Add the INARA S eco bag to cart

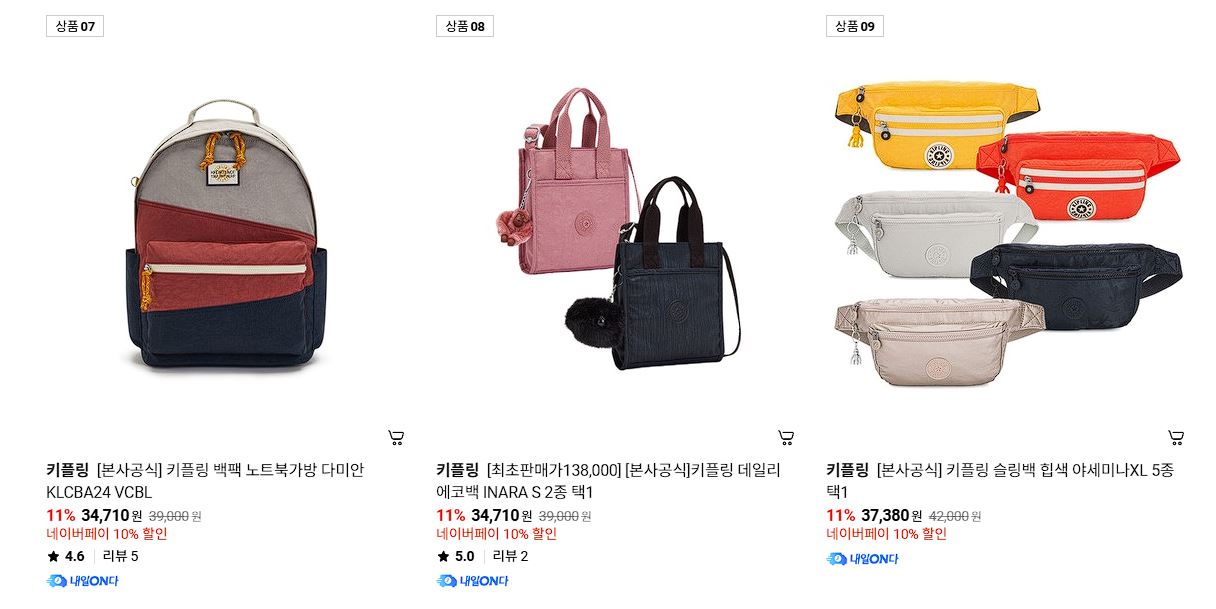click(786, 437)
